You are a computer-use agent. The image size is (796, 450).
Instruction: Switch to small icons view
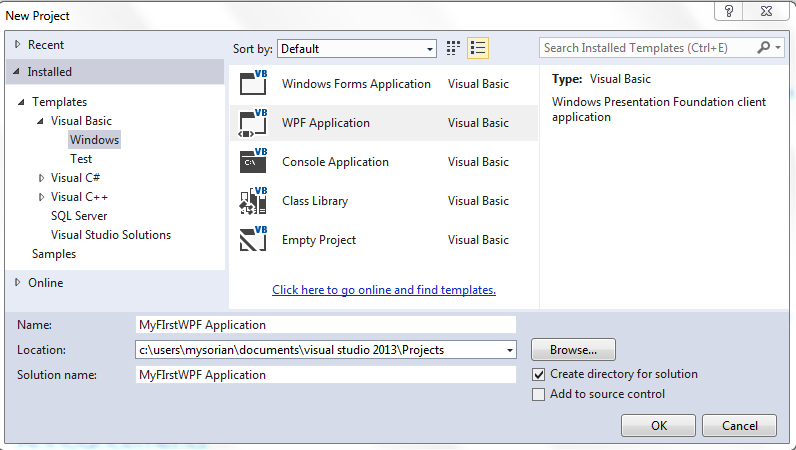point(453,48)
